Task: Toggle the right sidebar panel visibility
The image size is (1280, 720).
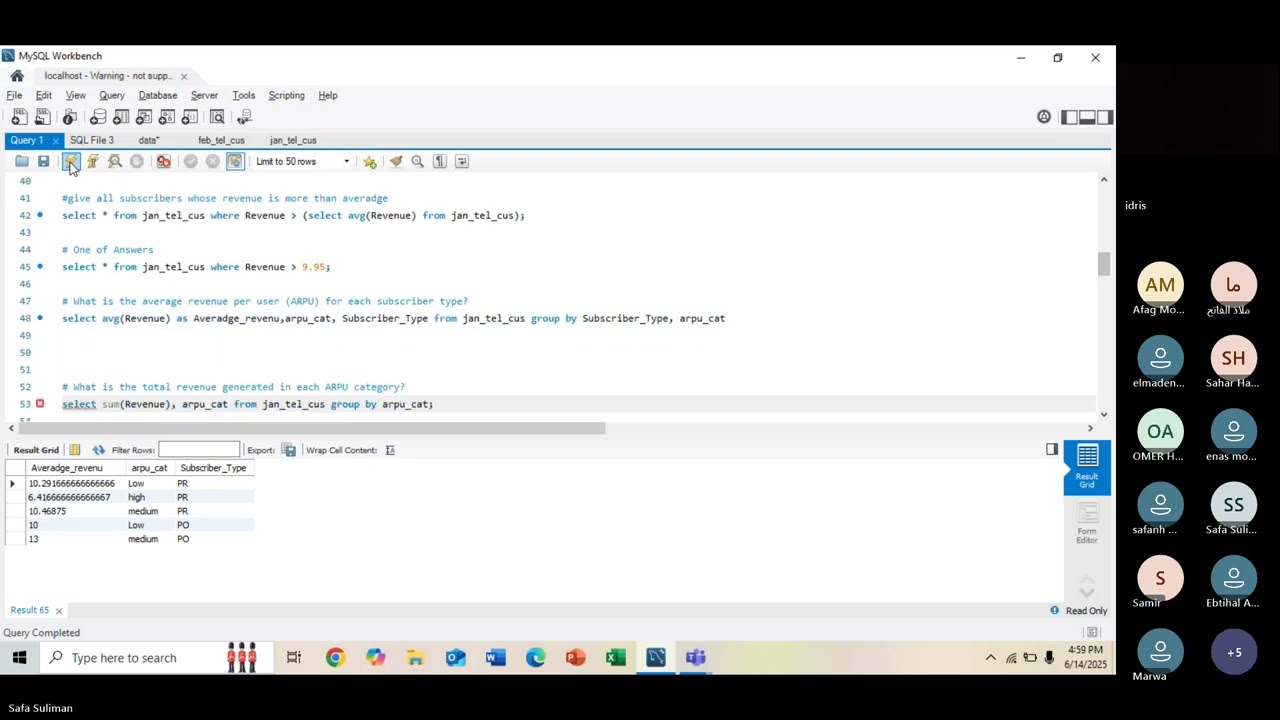Action: point(1105,117)
